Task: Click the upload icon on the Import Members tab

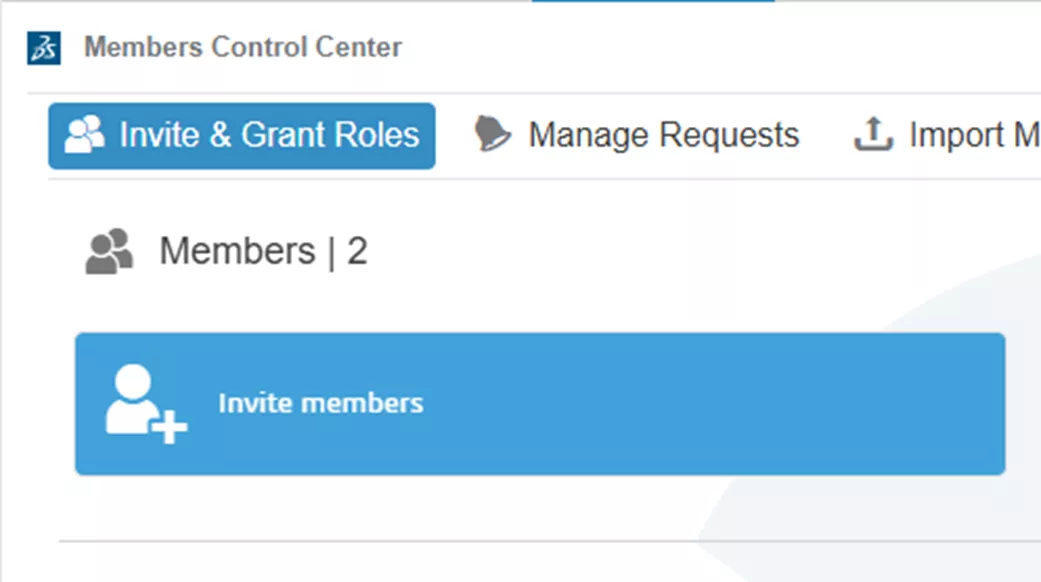Action: coord(871,134)
